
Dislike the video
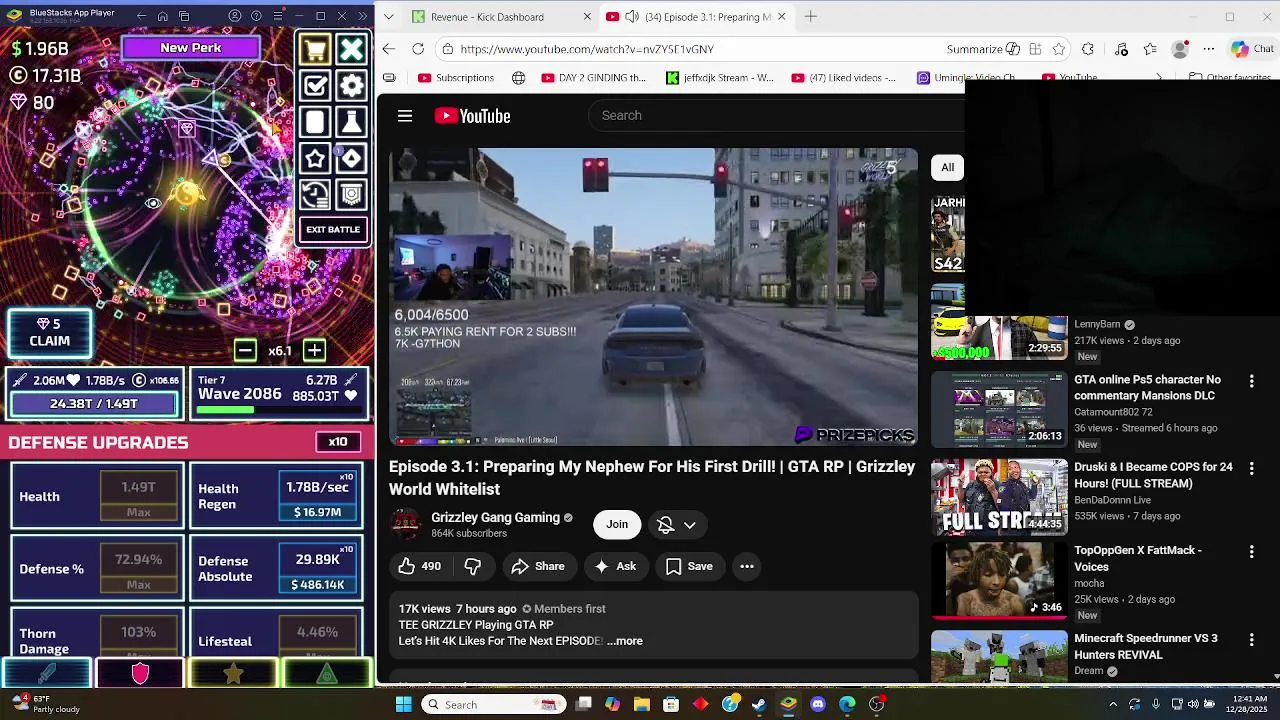[x=473, y=566]
